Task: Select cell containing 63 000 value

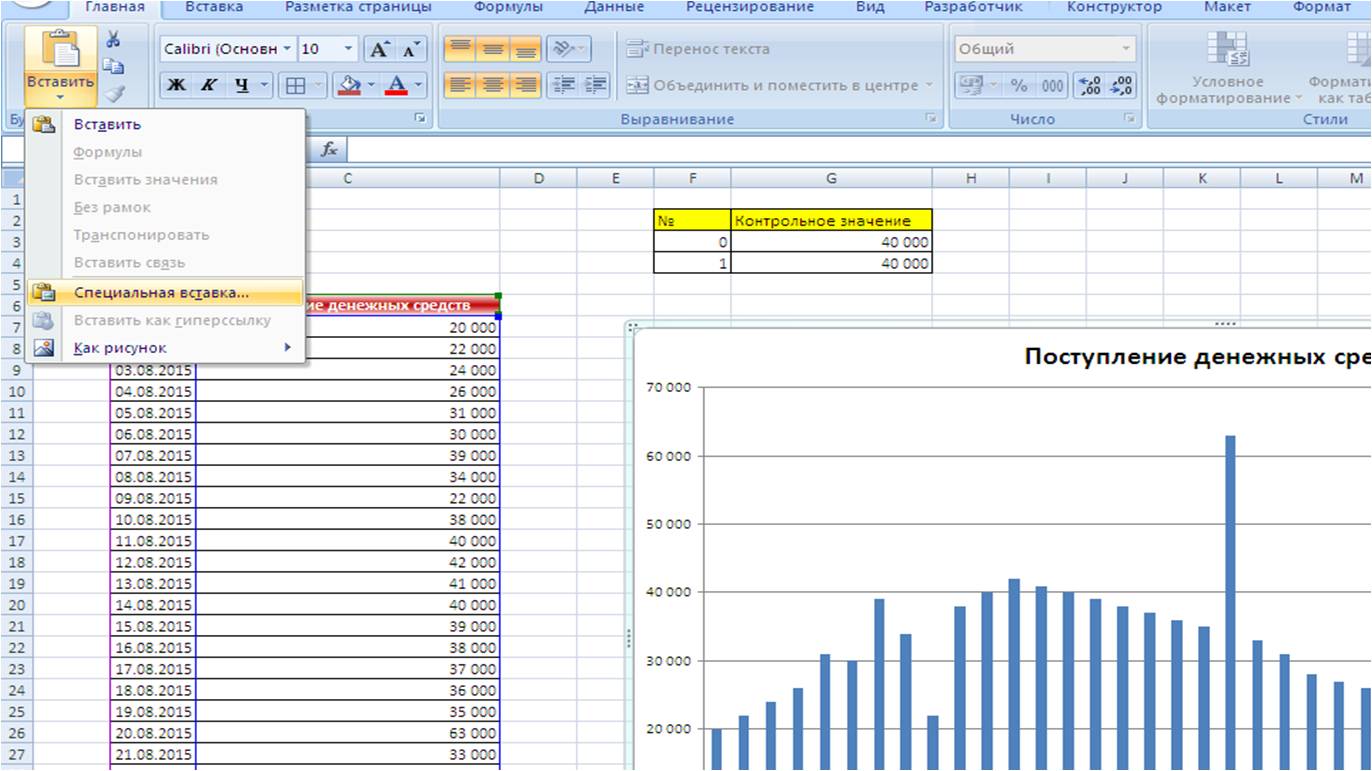Action: pyautogui.click(x=347, y=733)
